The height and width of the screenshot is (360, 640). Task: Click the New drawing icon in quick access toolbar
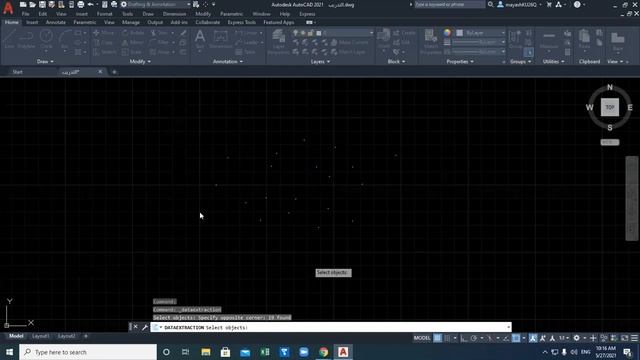(x=23, y=4)
